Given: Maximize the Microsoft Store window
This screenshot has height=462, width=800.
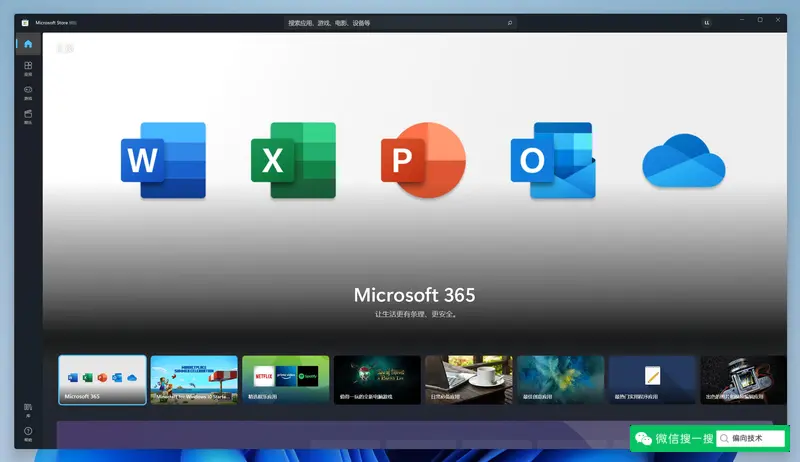Looking at the screenshot, I should (x=760, y=20).
